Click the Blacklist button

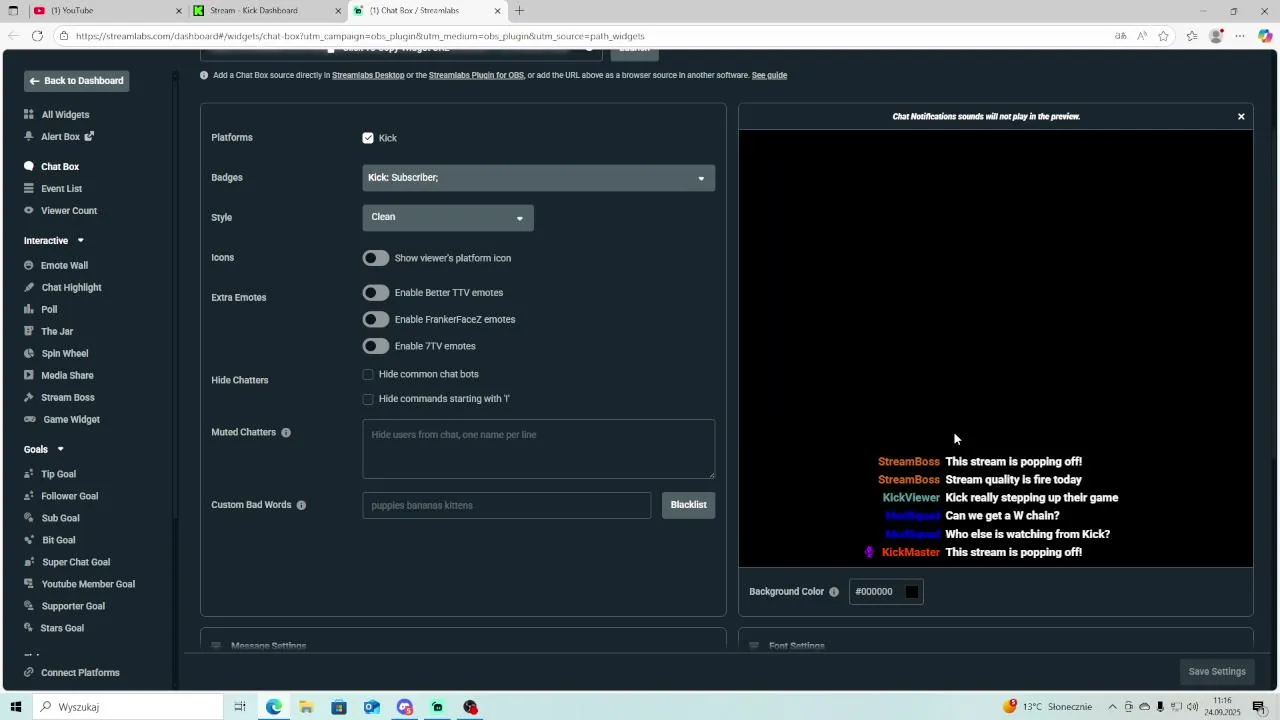tap(688, 505)
